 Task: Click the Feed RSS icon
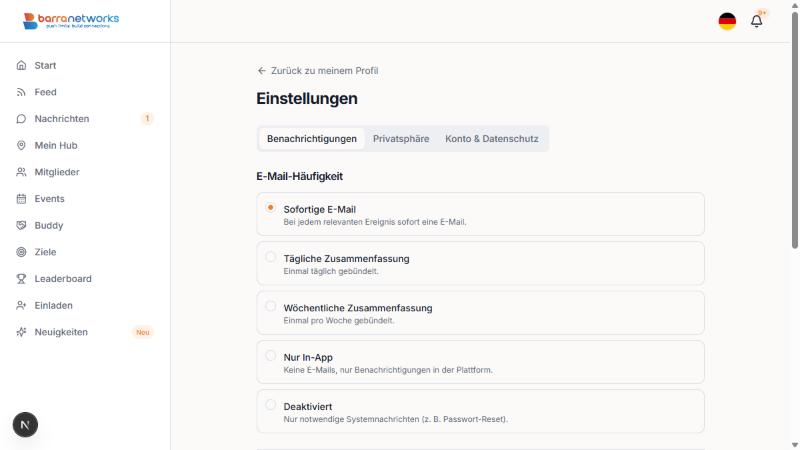(x=21, y=92)
